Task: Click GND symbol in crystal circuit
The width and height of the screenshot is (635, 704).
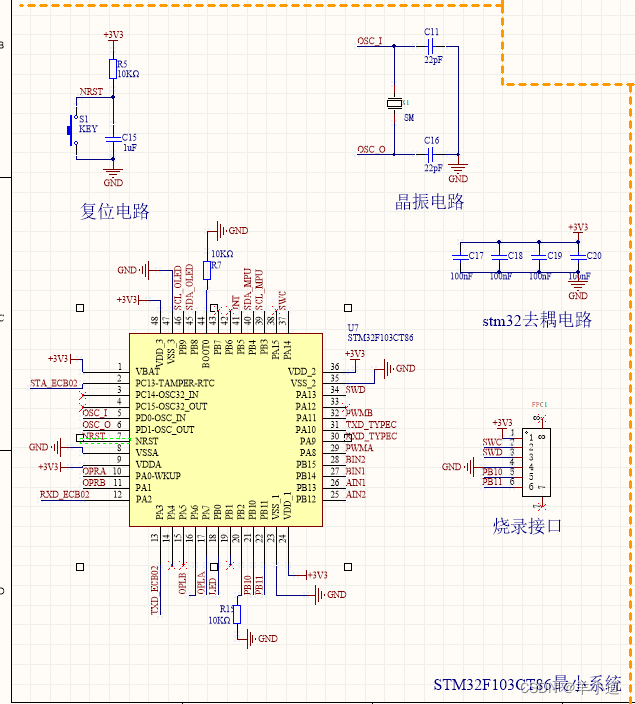Action: [458, 172]
